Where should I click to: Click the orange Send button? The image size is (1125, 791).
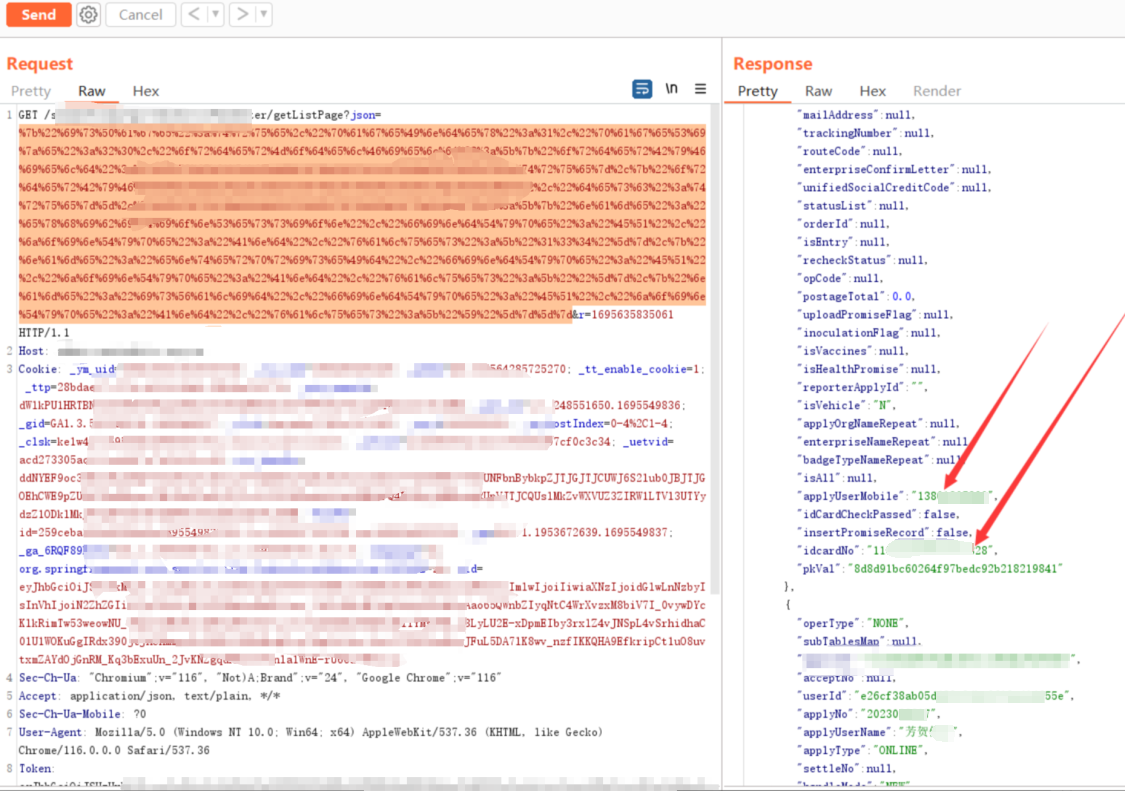(39, 14)
